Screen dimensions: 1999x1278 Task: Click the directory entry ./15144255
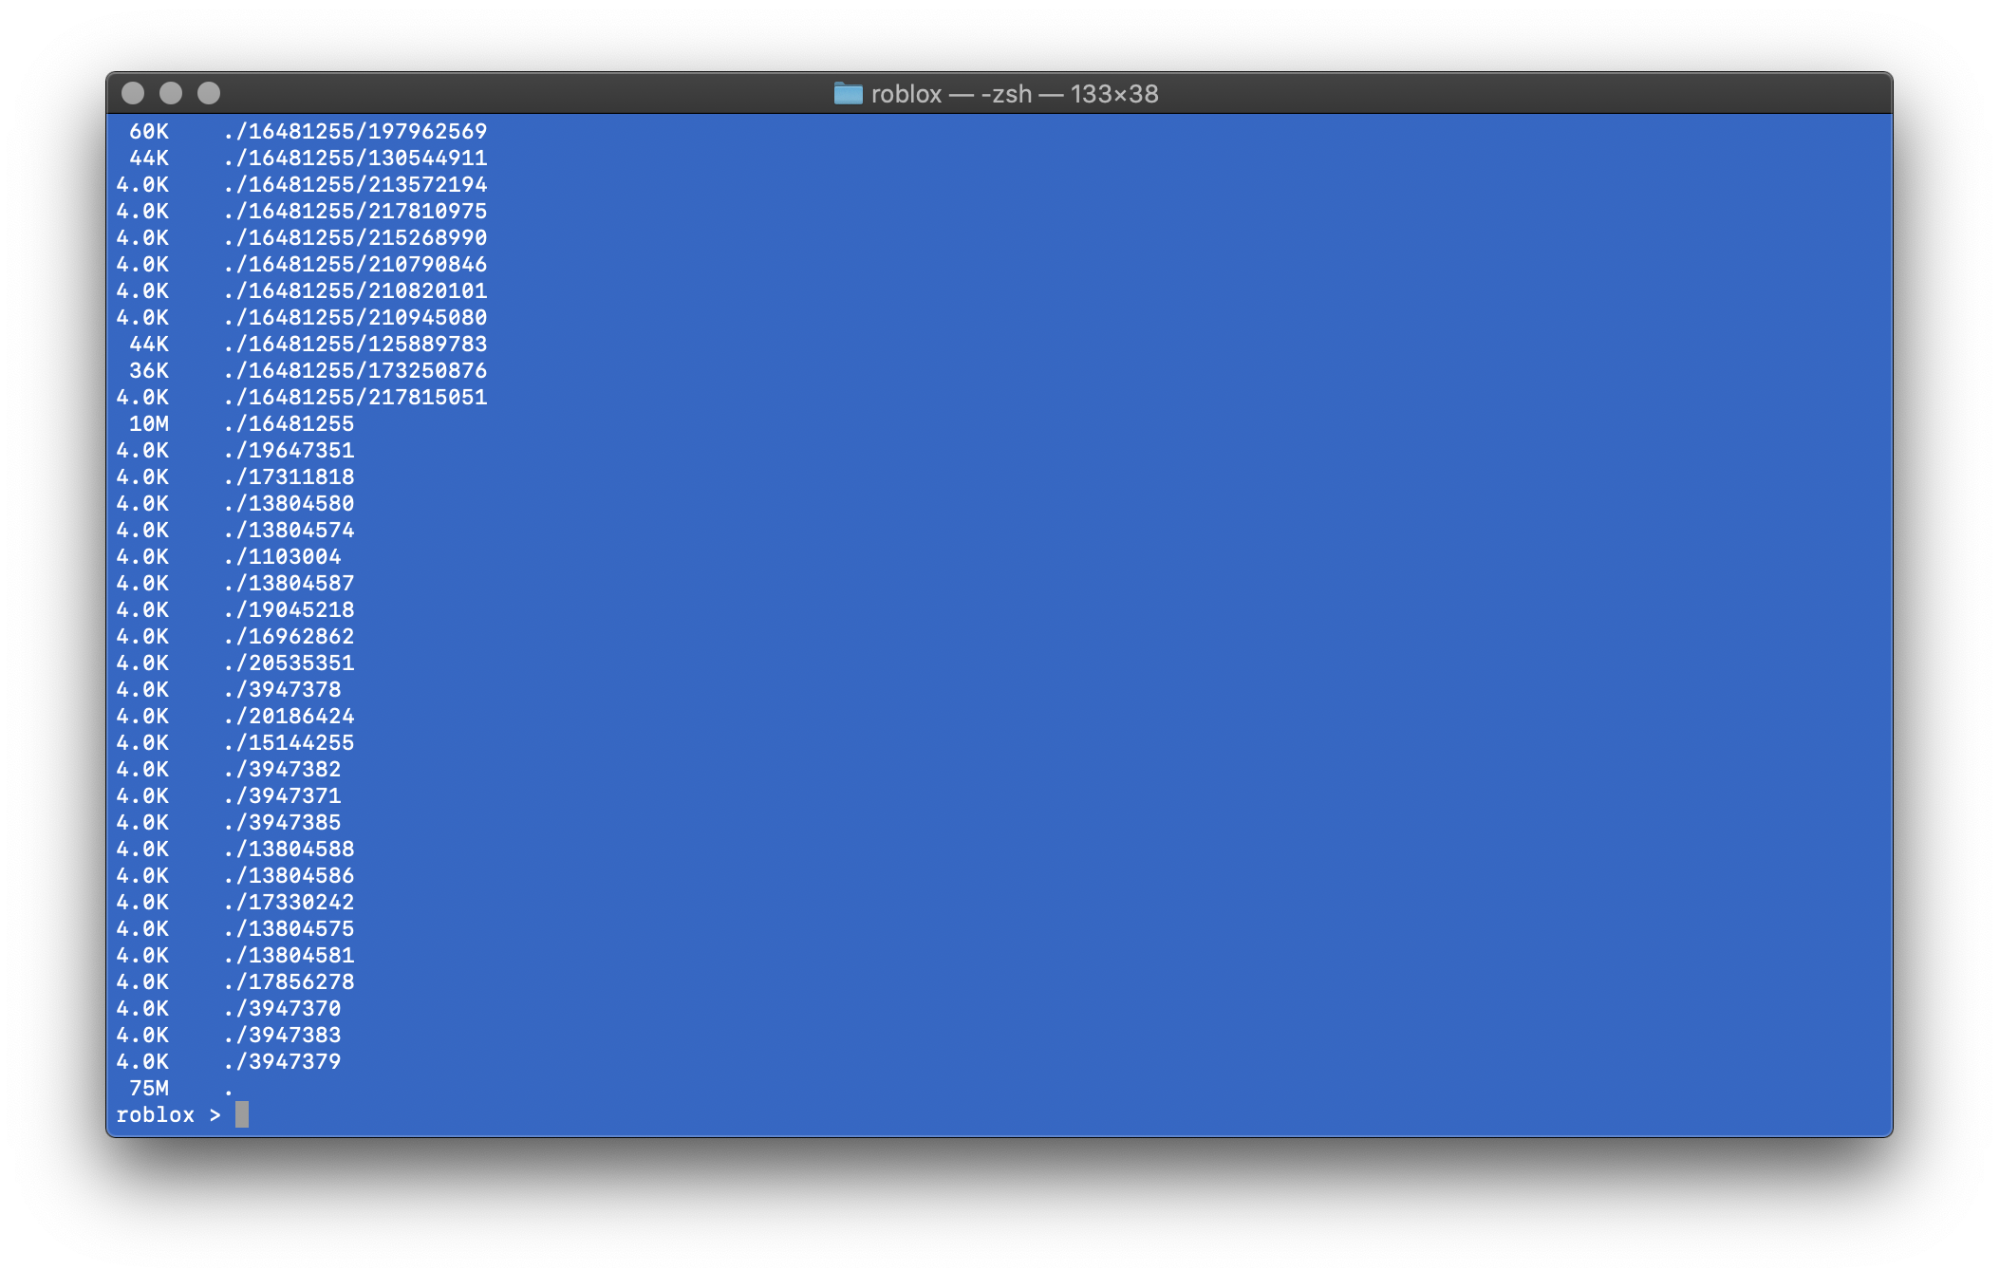tap(289, 743)
